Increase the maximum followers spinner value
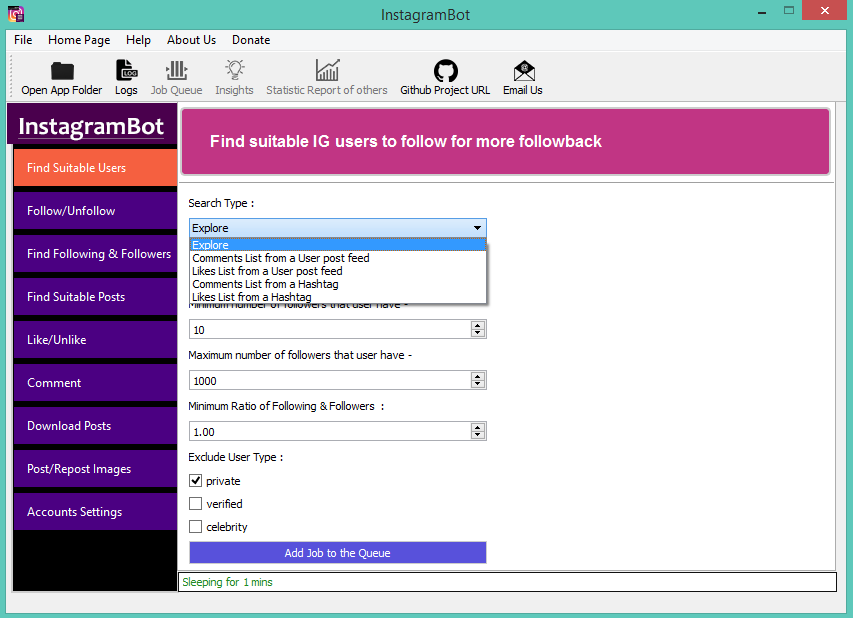This screenshot has width=853, height=618. [x=478, y=376]
